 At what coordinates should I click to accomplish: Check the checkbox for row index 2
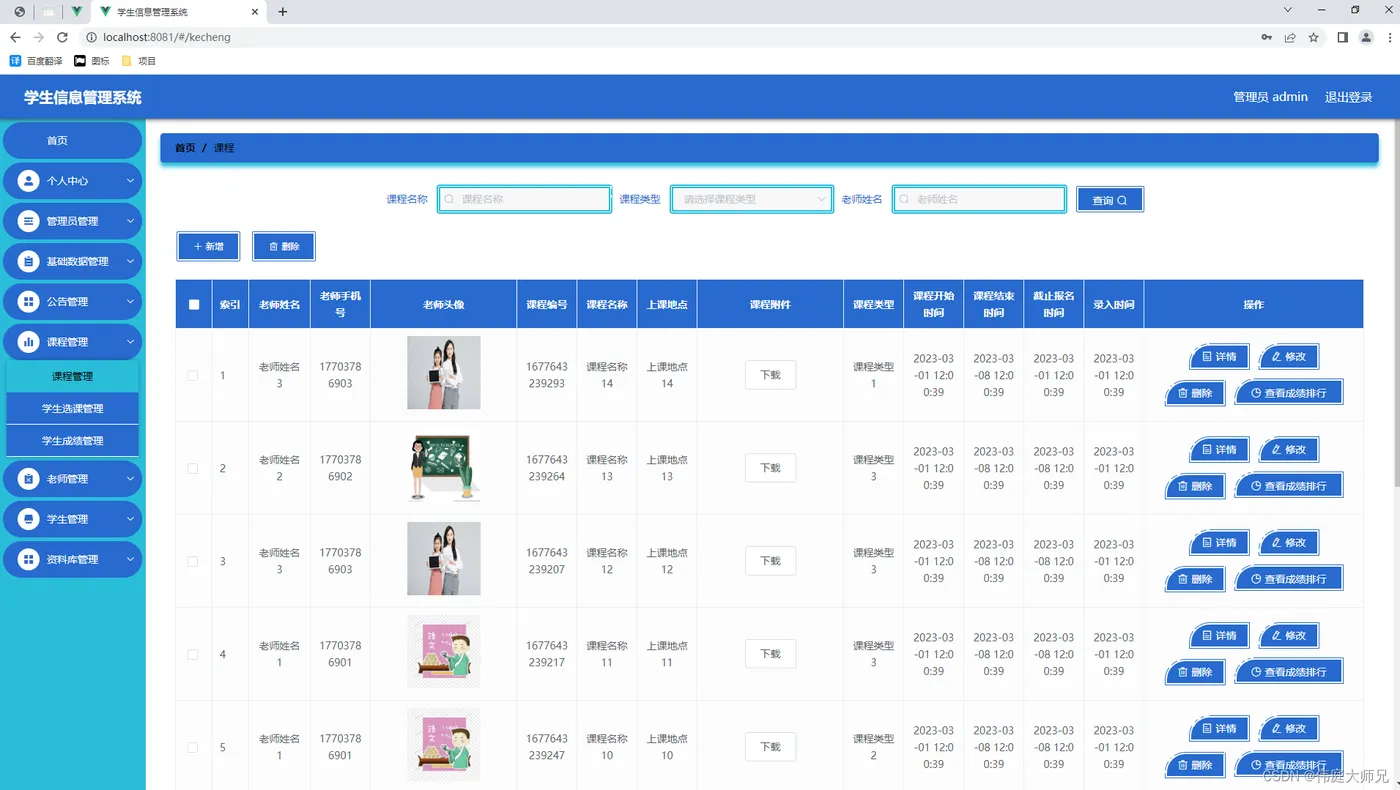click(193, 469)
